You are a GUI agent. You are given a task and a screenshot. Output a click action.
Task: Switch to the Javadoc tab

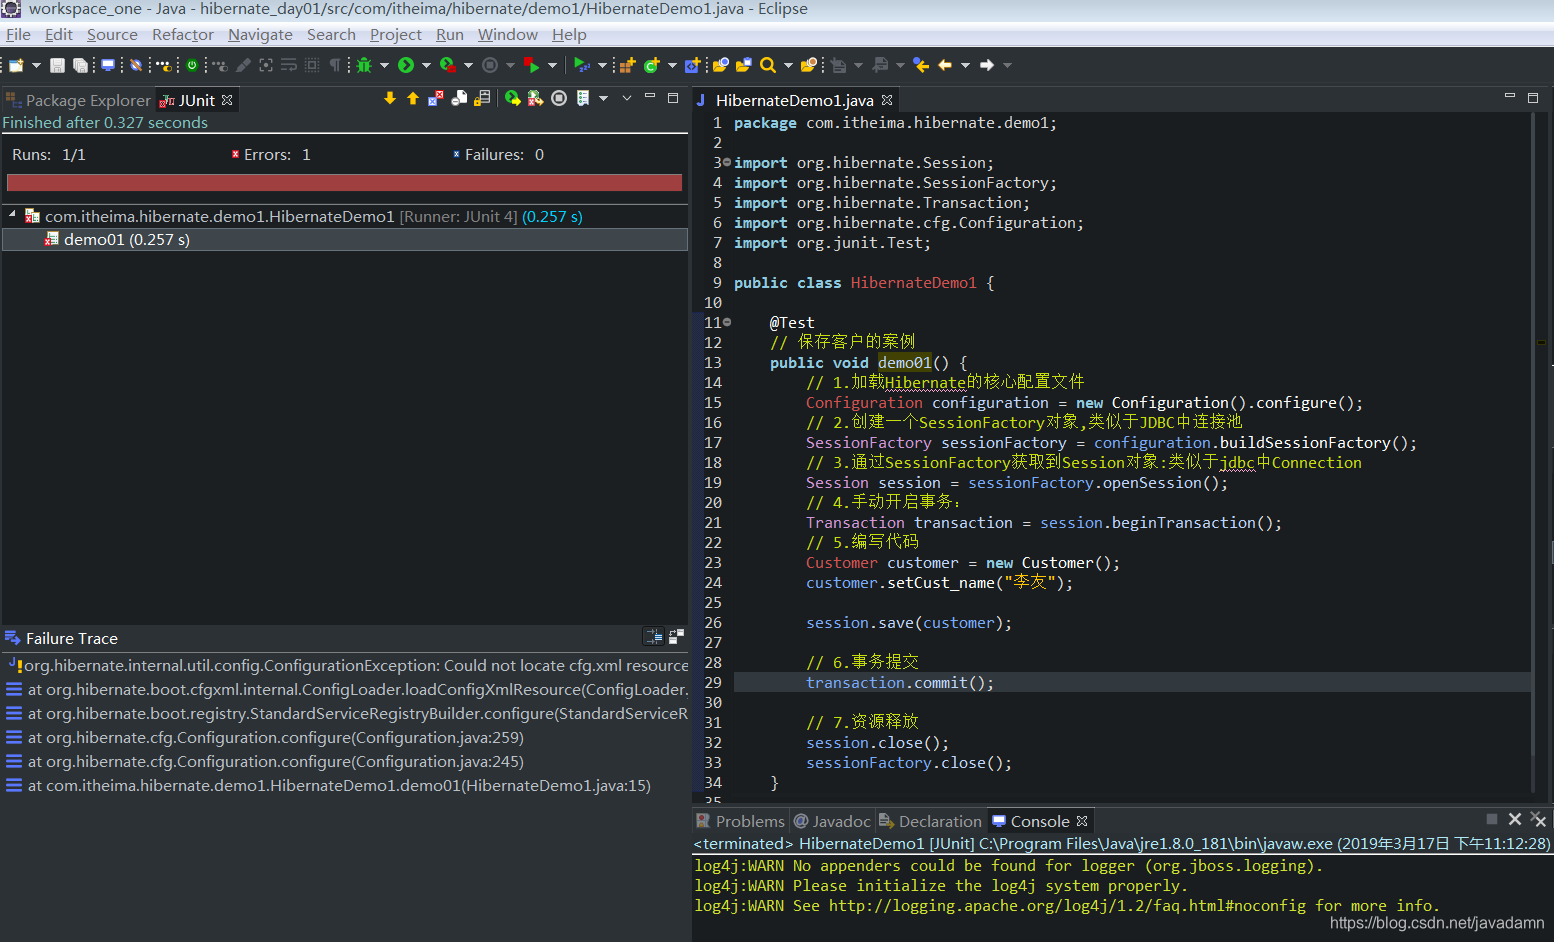tap(832, 821)
